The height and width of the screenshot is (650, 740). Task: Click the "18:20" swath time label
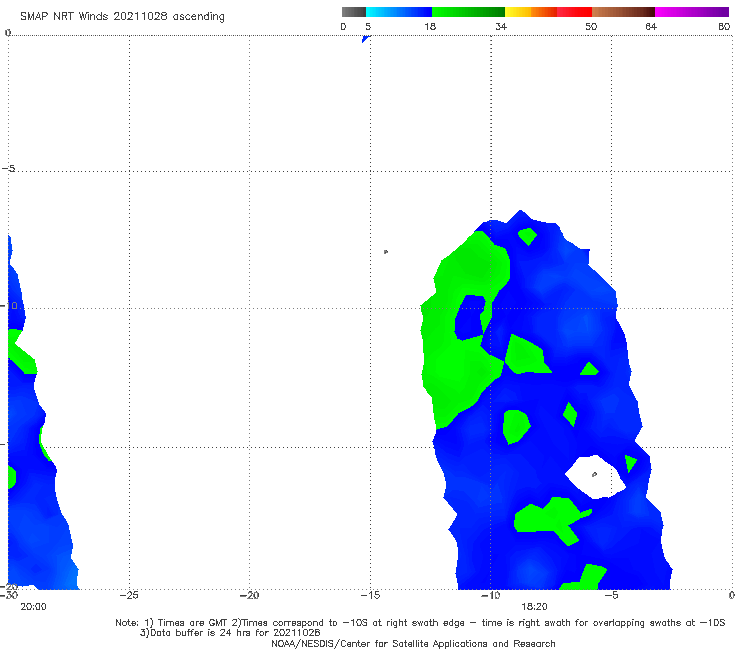tap(534, 607)
